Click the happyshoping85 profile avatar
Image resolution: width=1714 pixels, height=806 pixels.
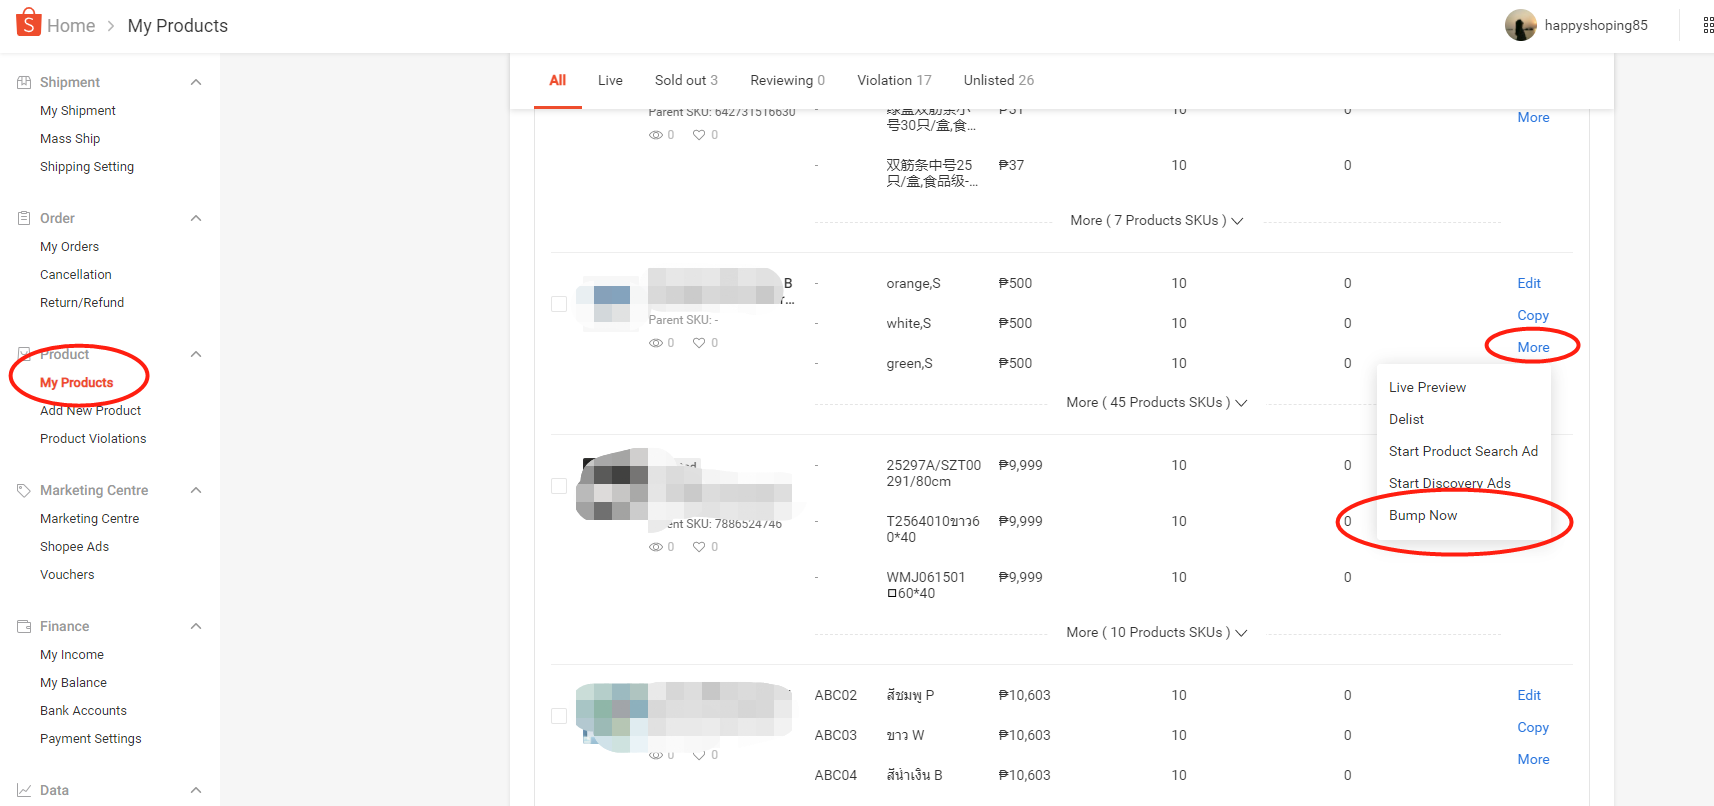(1520, 26)
